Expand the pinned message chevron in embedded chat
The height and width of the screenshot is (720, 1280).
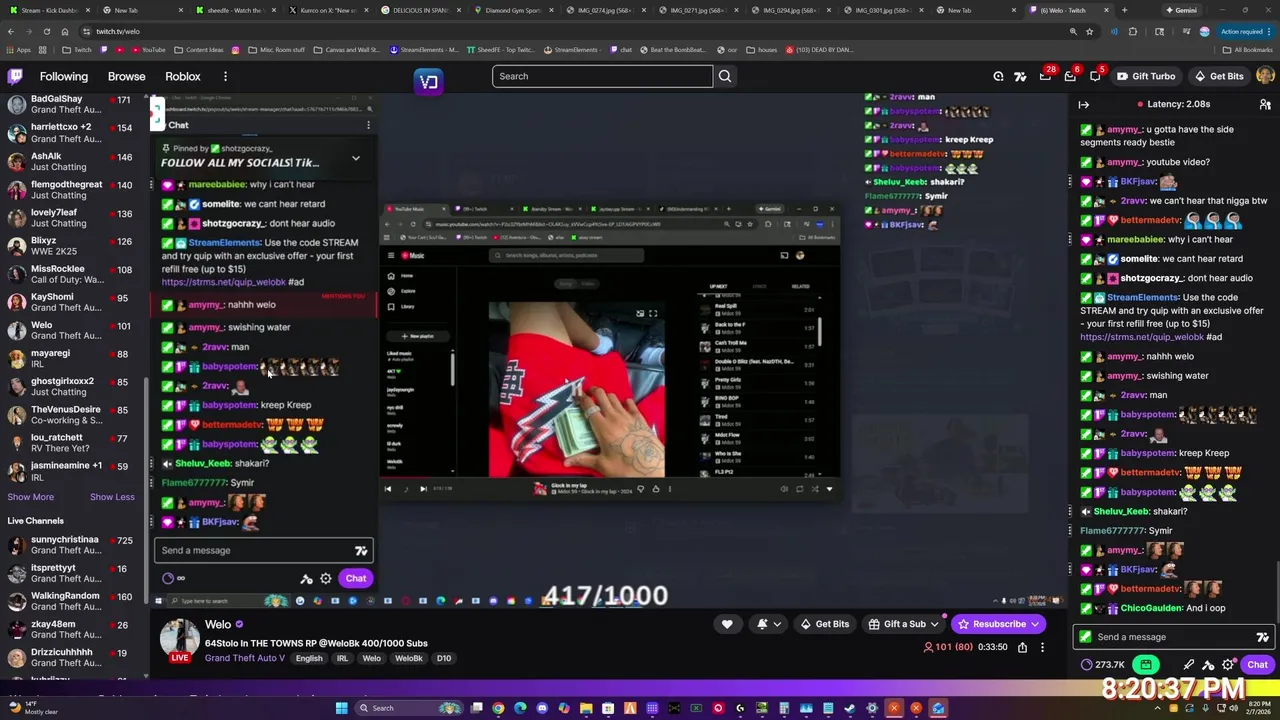click(355, 158)
